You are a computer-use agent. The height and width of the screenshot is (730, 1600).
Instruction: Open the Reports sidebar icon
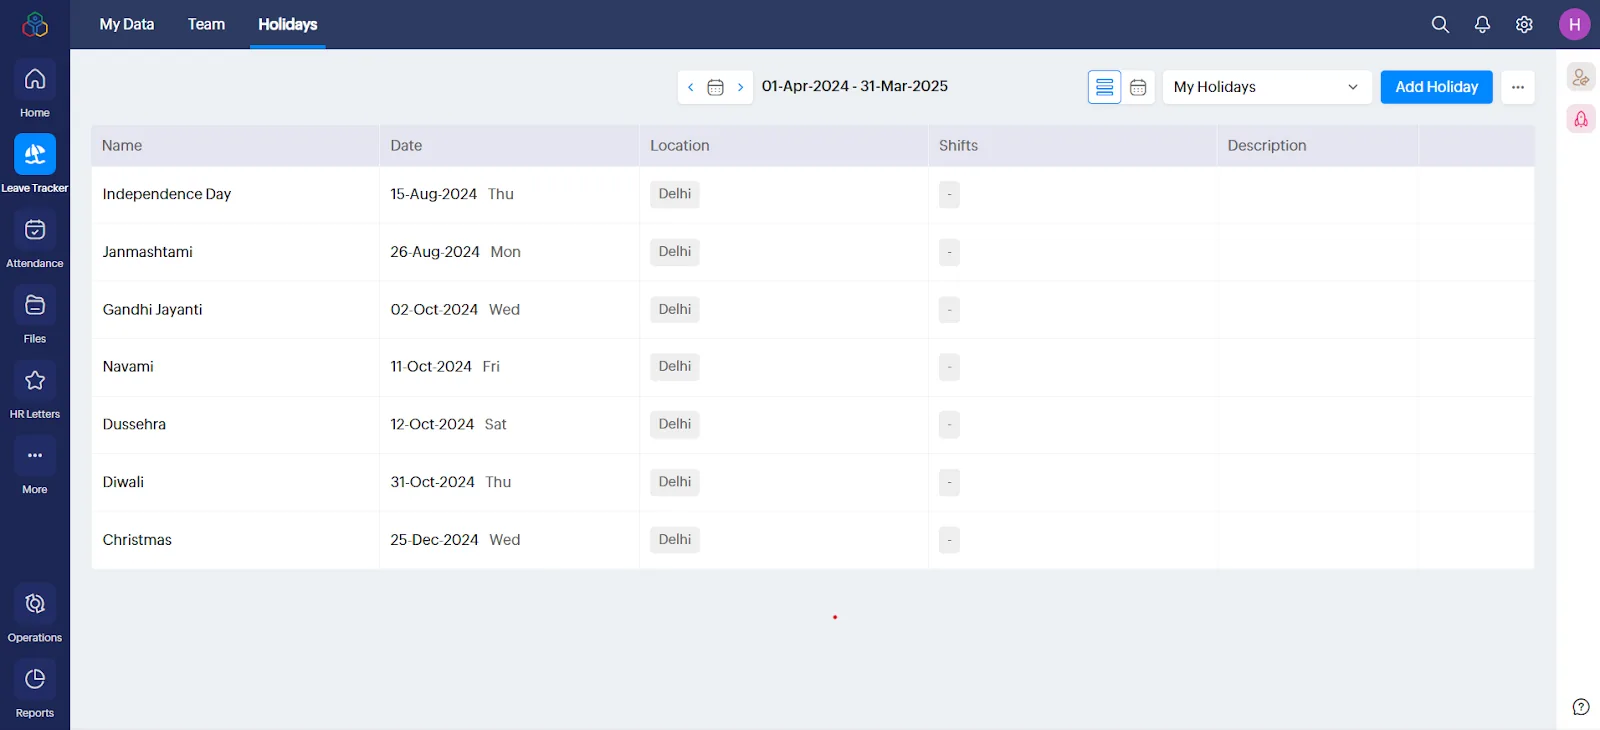click(35, 679)
